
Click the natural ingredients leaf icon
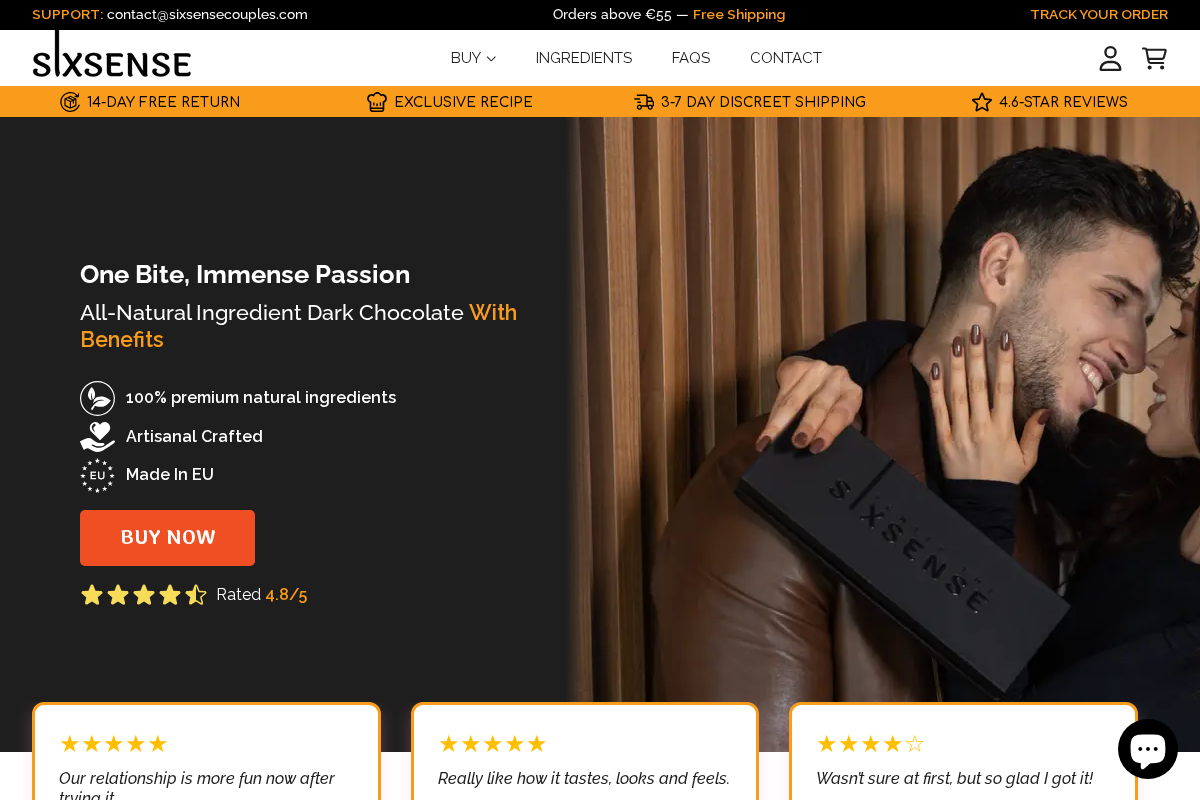click(x=97, y=397)
